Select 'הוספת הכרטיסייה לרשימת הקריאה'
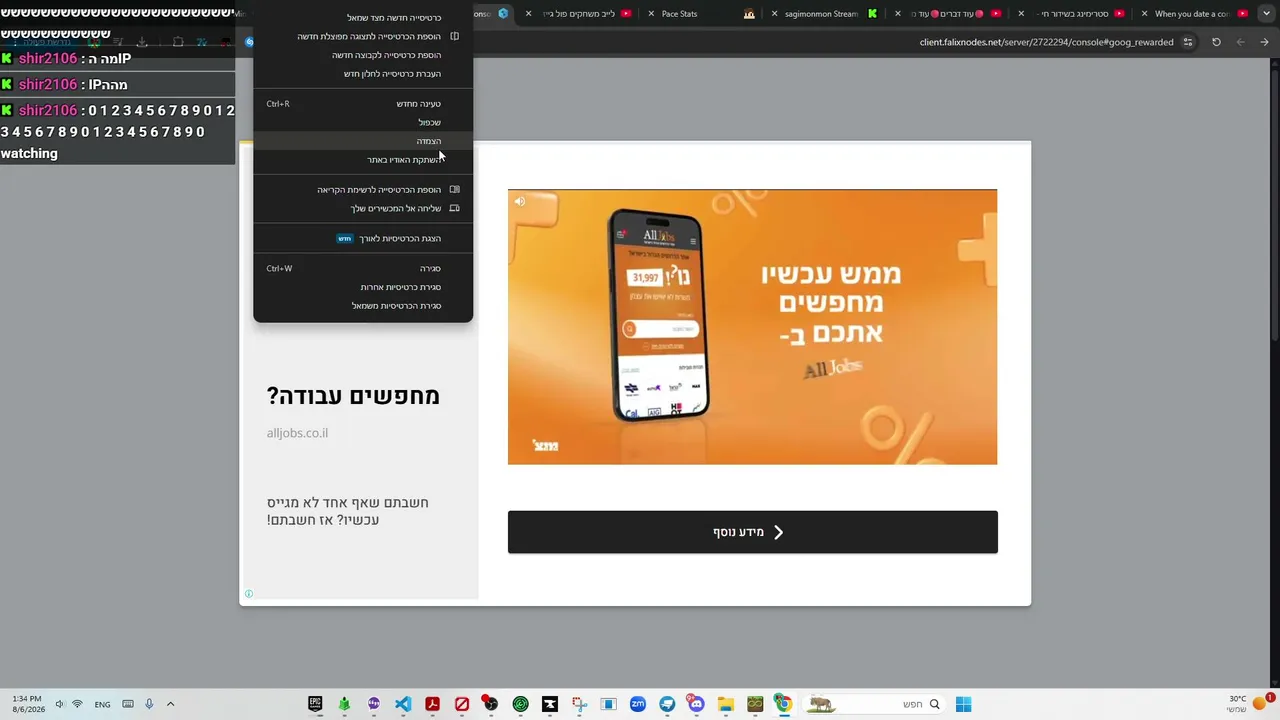 click(x=363, y=190)
